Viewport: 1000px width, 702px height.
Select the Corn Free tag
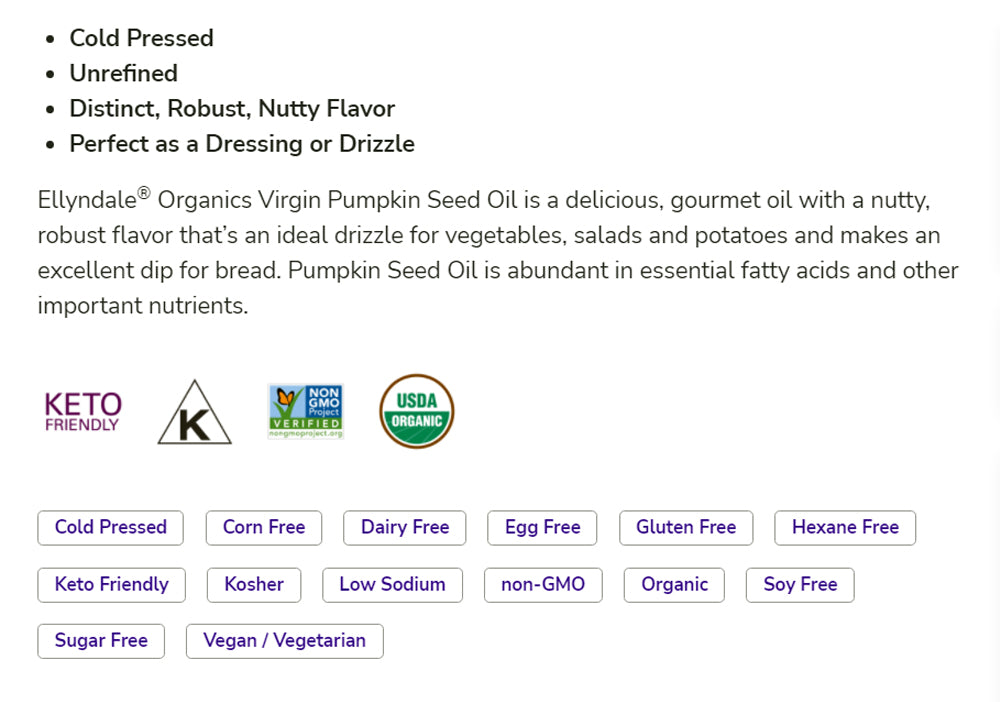(264, 527)
